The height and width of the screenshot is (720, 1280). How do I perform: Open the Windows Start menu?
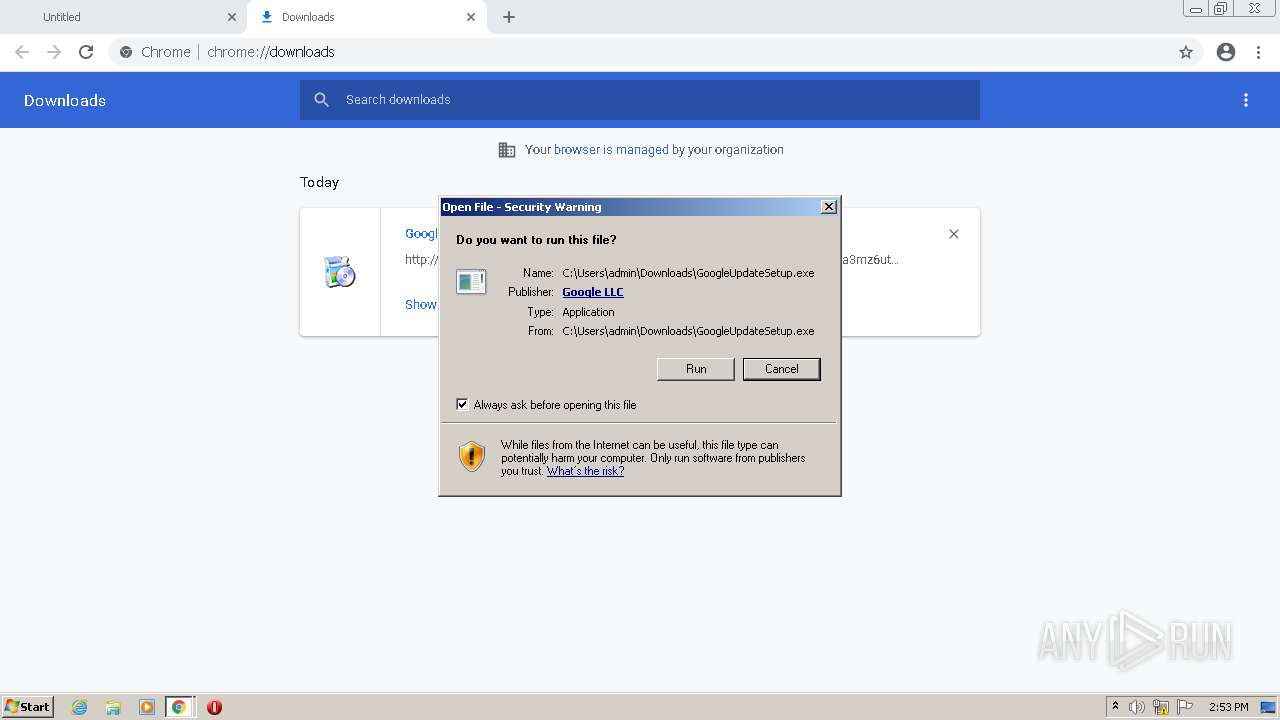[27, 707]
